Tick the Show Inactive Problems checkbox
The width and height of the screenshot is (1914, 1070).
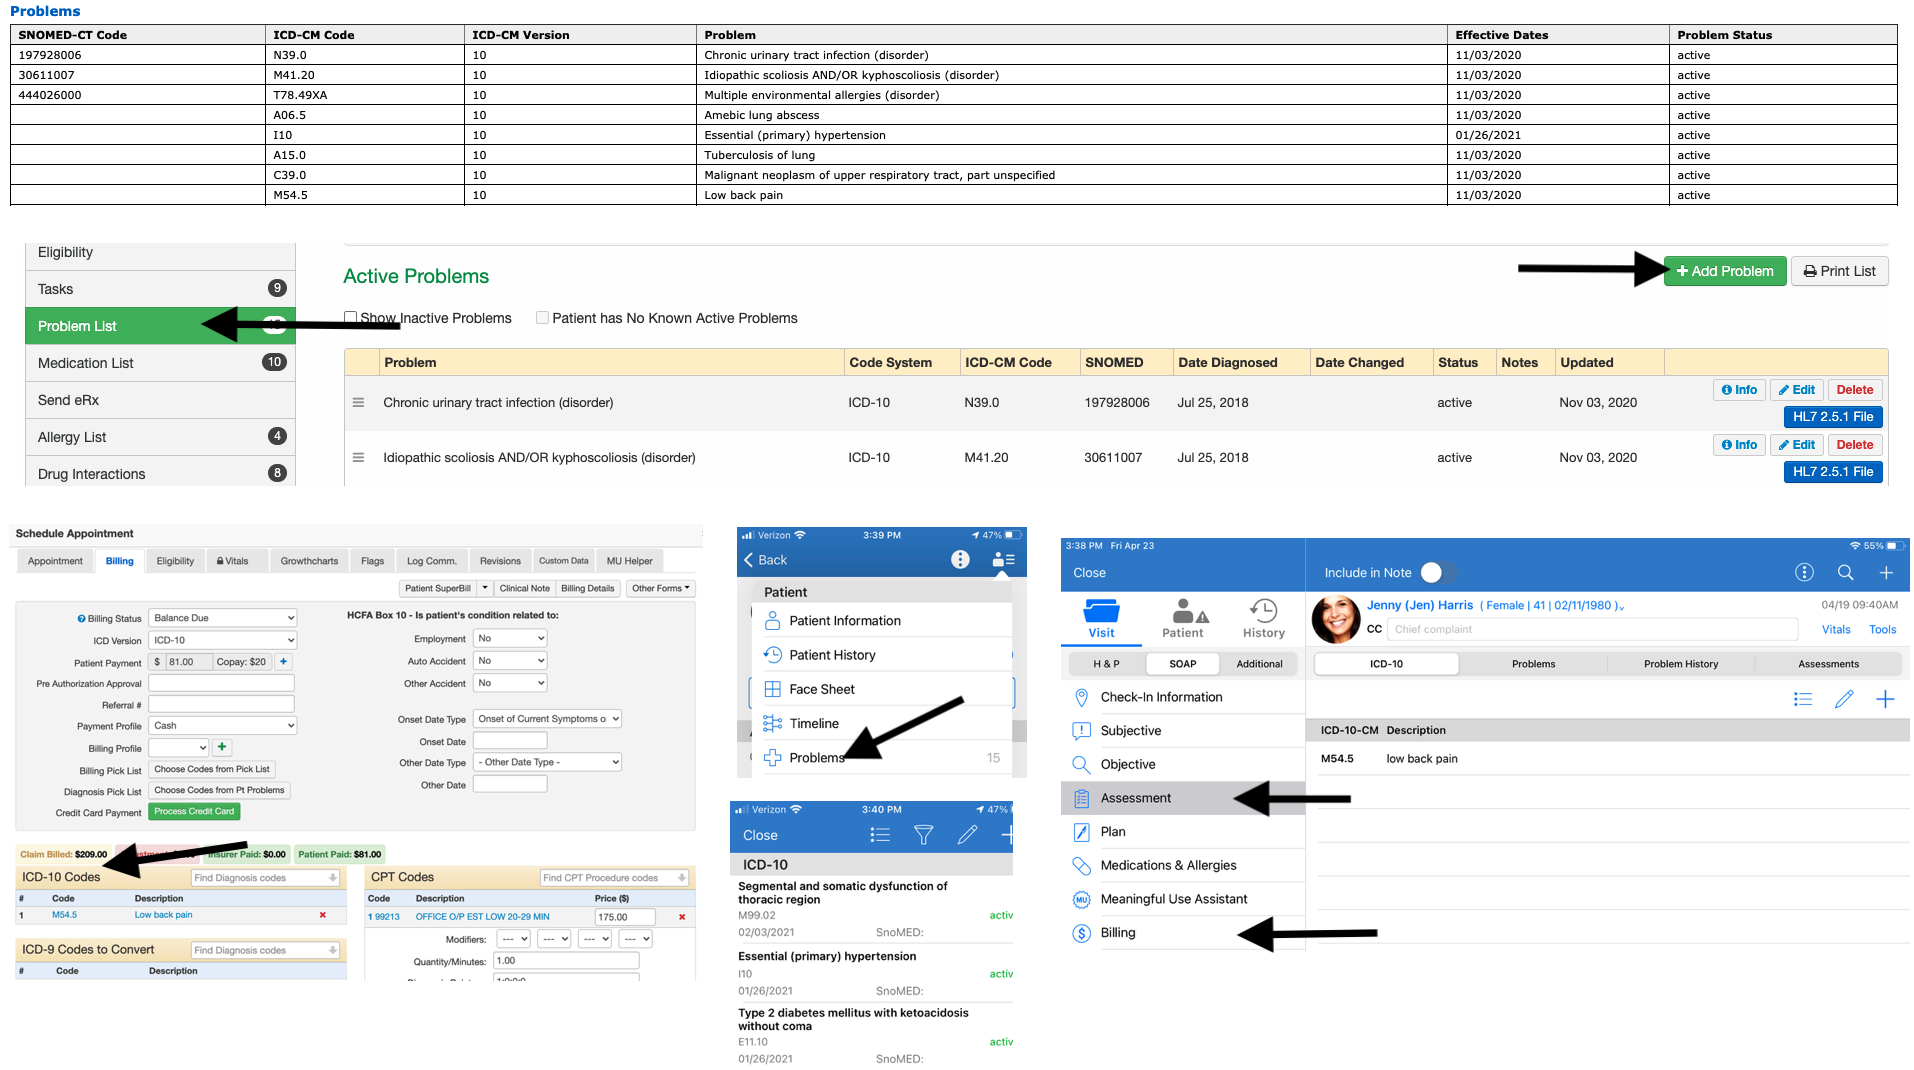[351, 318]
